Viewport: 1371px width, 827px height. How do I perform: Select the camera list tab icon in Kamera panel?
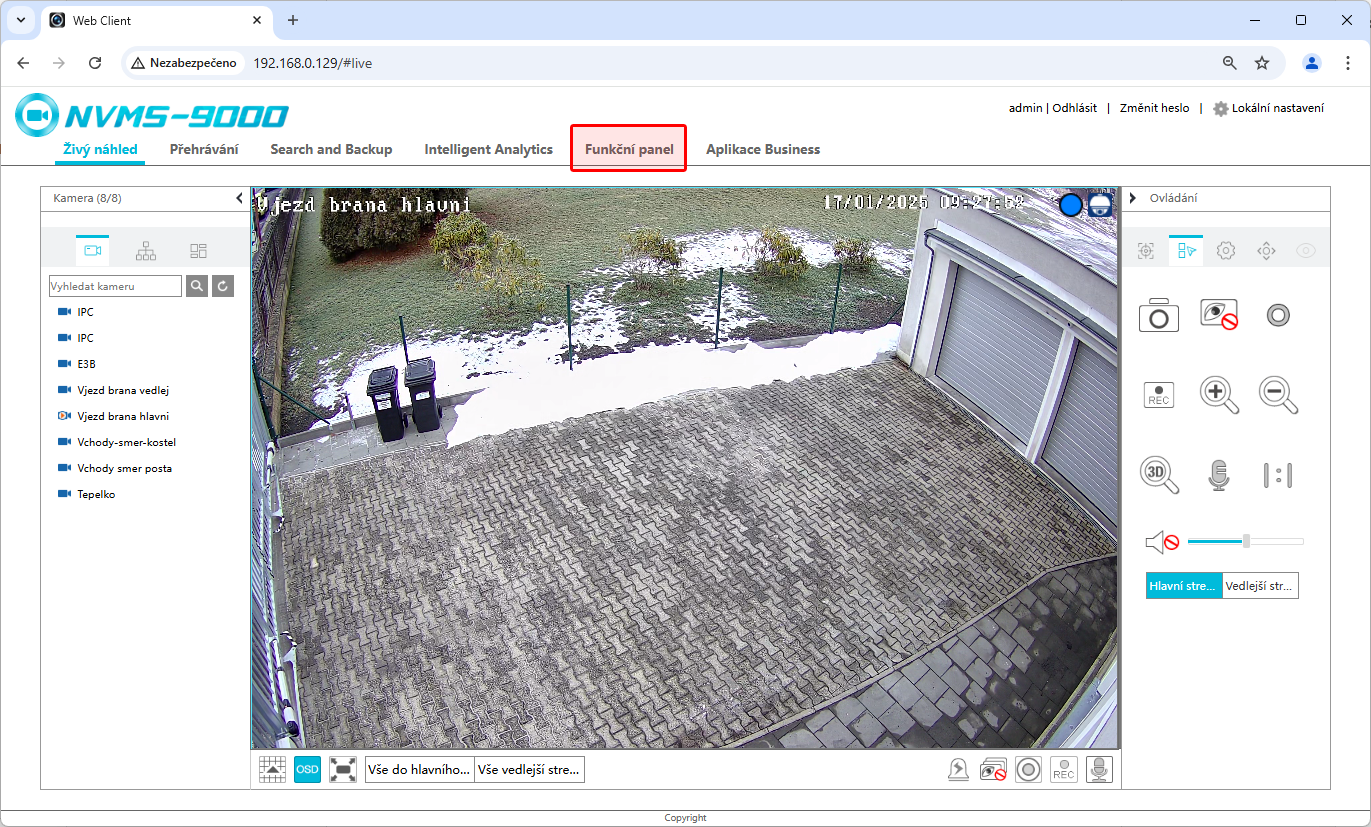click(93, 250)
